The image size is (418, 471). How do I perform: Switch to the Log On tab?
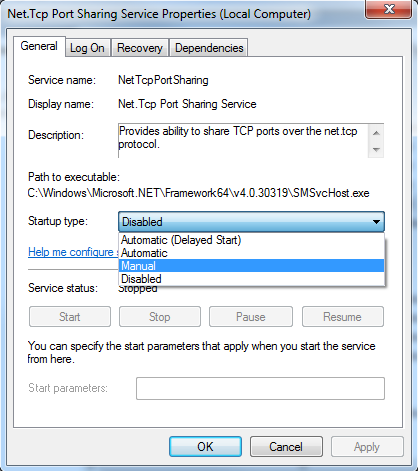click(87, 48)
